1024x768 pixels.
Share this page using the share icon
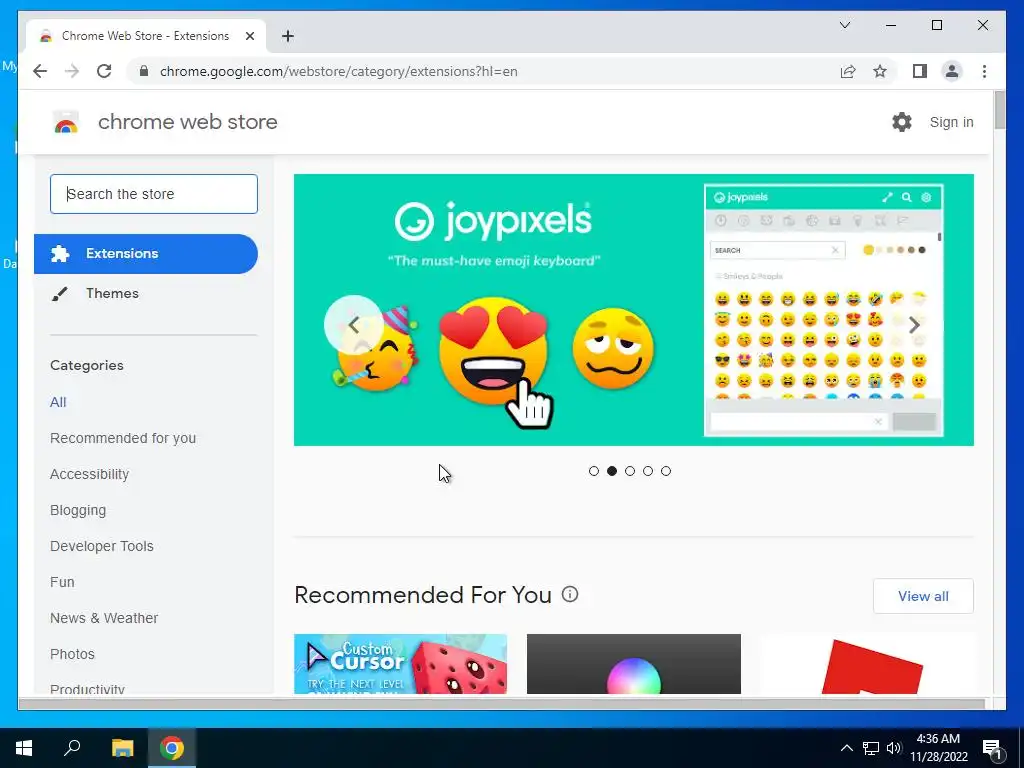point(848,71)
